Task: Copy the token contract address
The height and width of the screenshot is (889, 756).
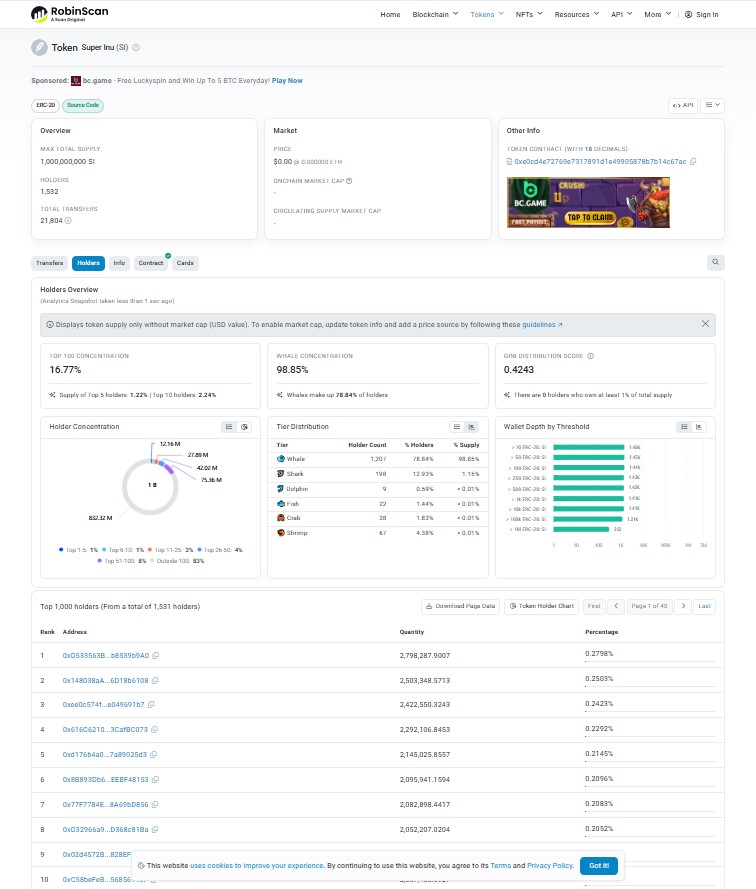Action: tap(693, 162)
